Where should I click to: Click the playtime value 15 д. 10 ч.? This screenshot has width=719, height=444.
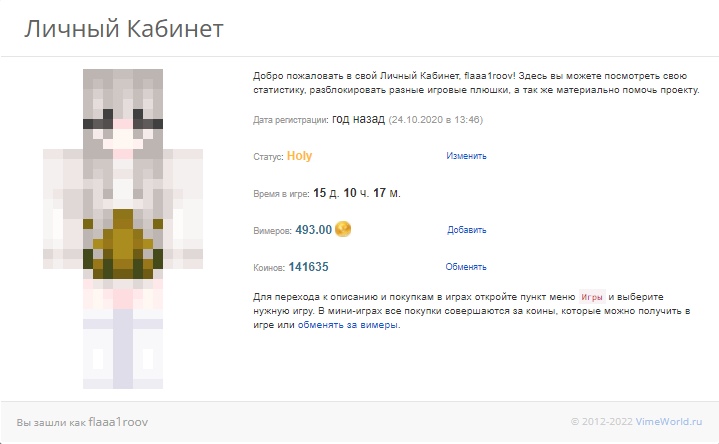tap(341, 193)
